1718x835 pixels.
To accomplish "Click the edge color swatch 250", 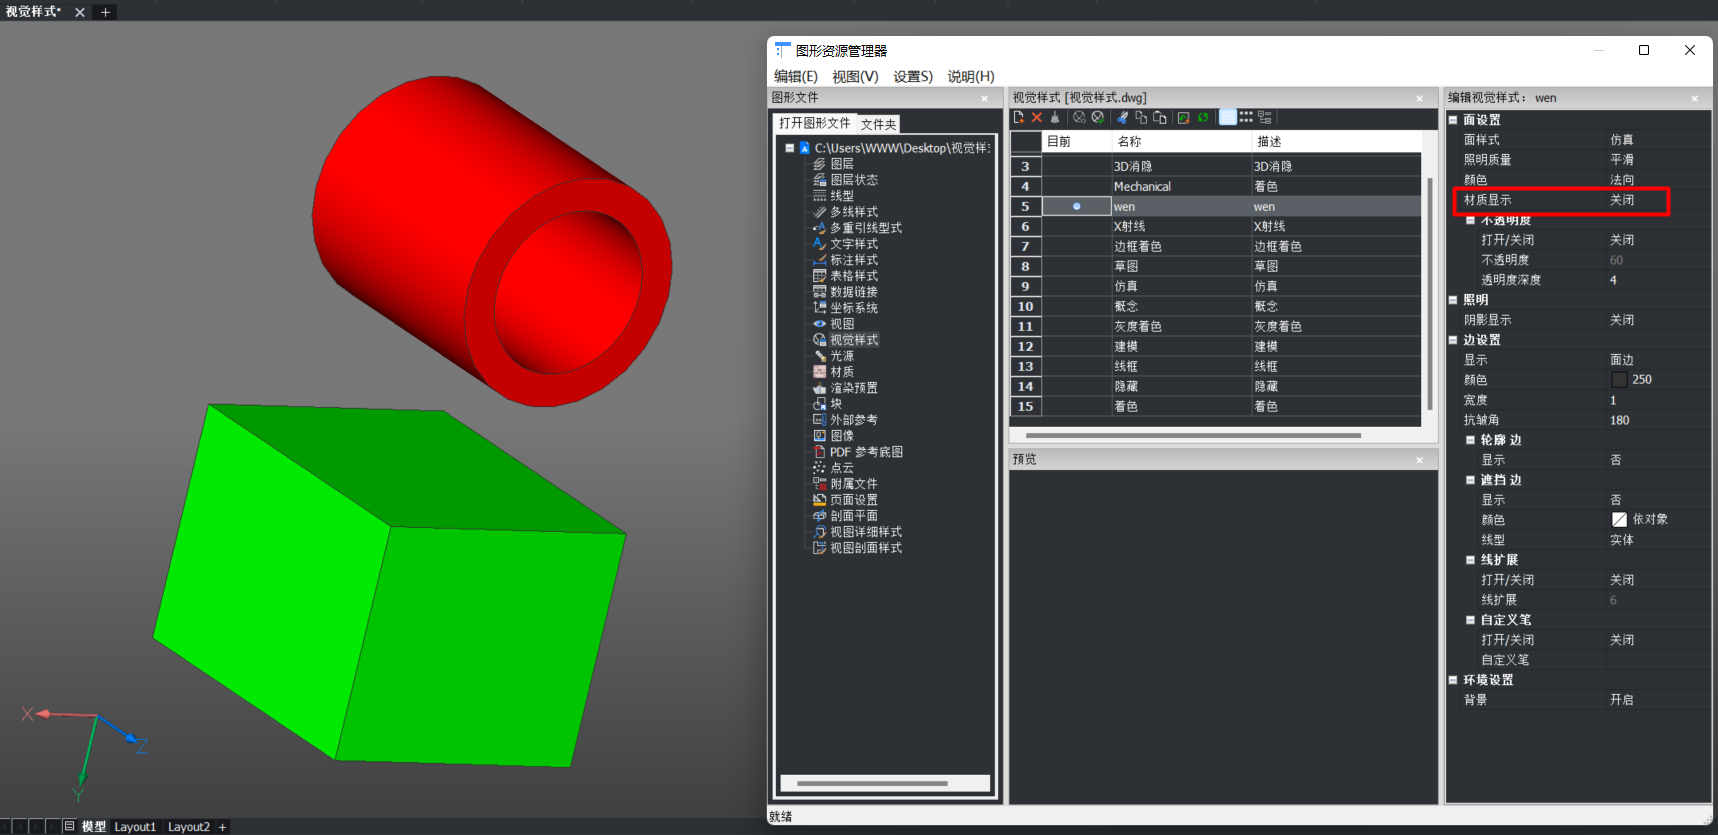I will 1619,380.
